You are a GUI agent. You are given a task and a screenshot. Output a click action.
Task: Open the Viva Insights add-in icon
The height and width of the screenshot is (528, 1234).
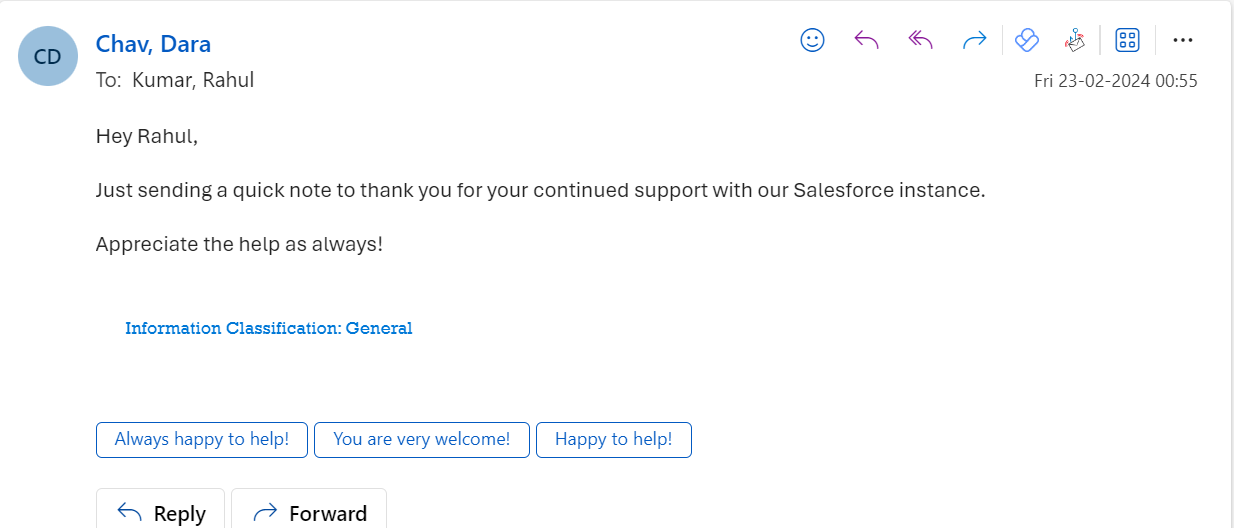1026,40
